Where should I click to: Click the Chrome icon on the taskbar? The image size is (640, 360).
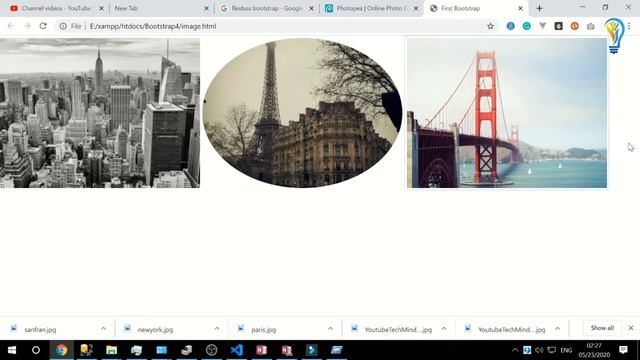click(x=62, y=350)
